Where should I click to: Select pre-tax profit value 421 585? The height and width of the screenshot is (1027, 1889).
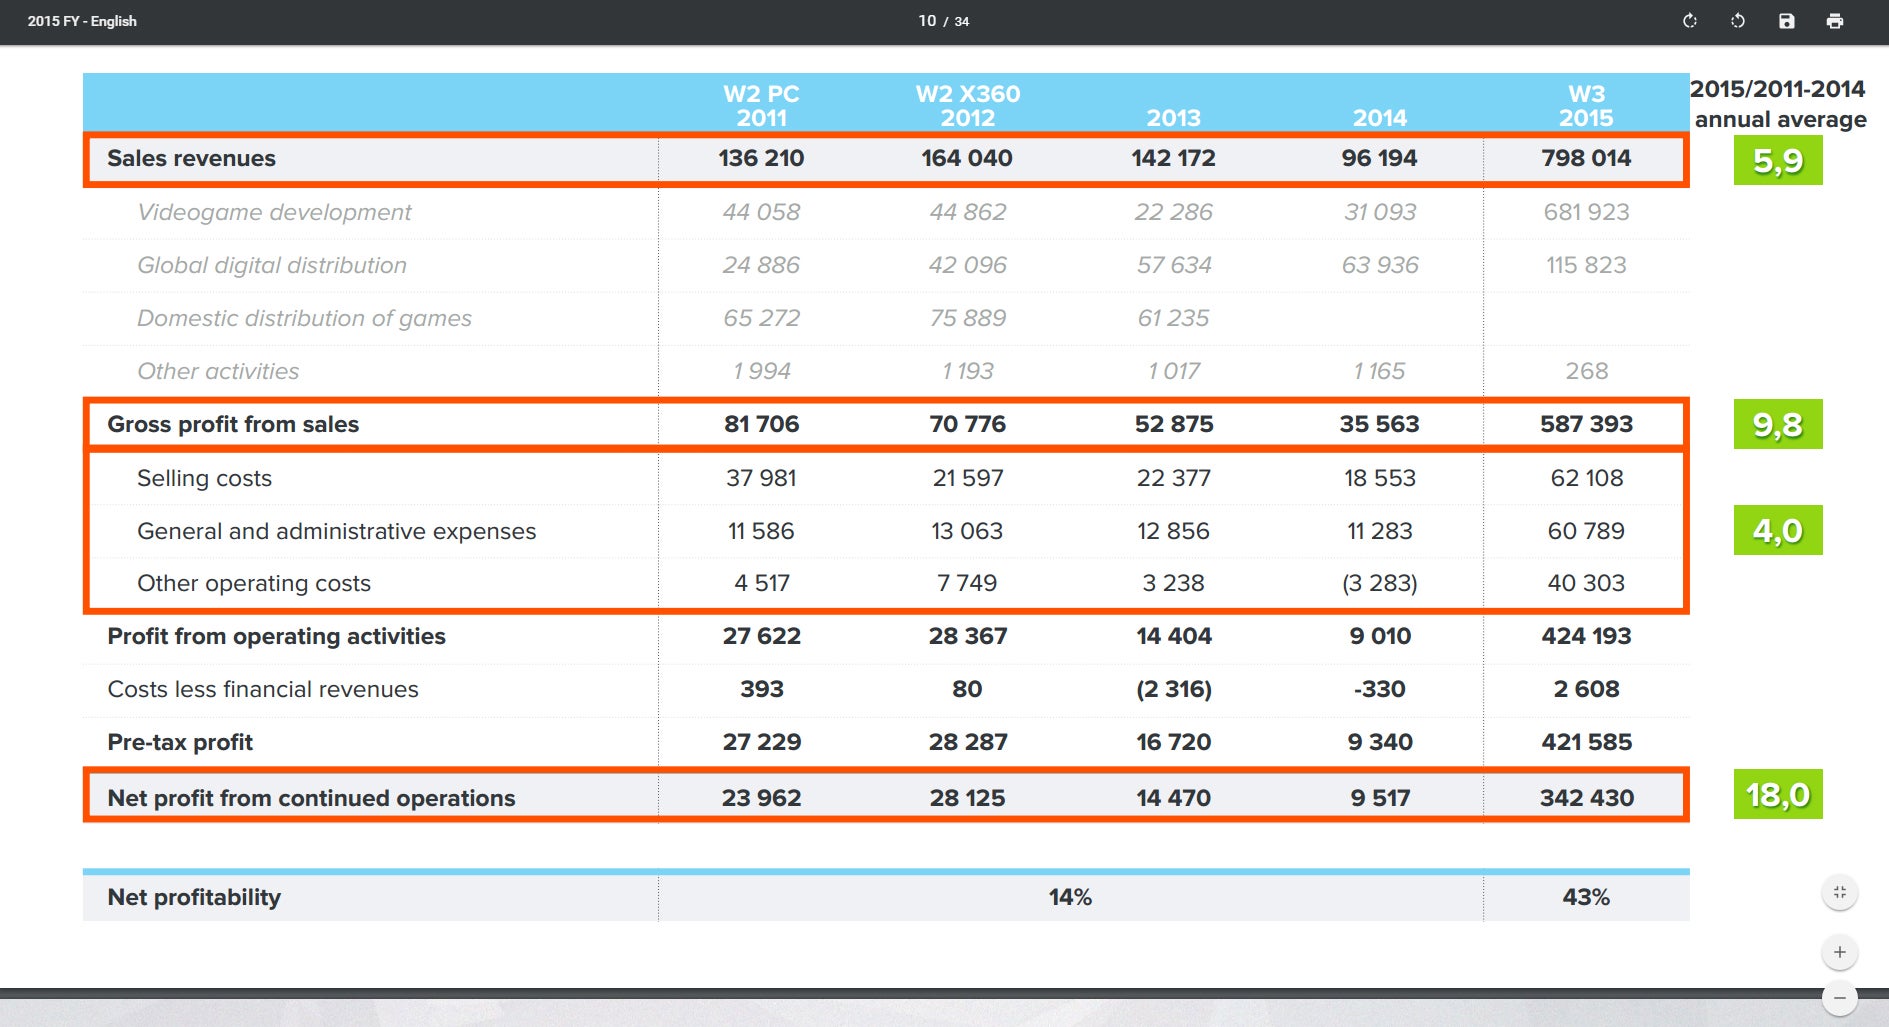(x=1586, y=742)
